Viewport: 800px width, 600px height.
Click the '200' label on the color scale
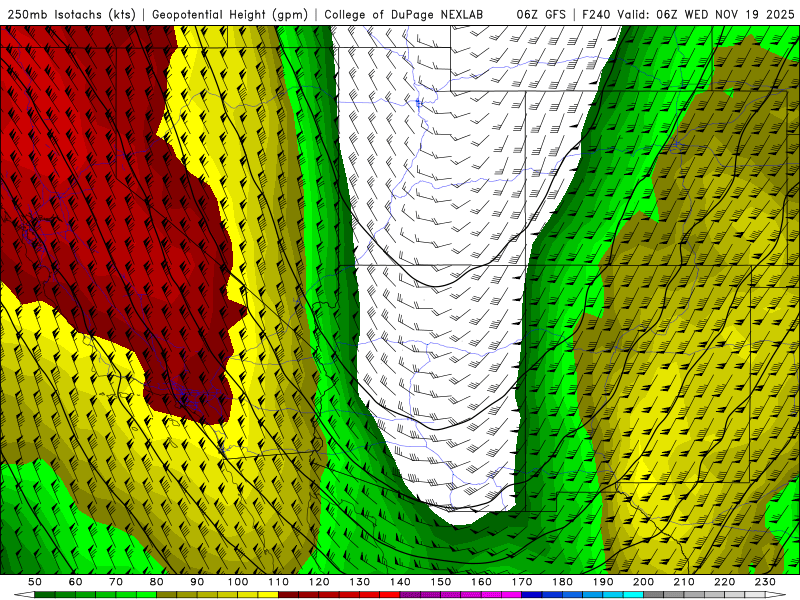[x=643, y=582]
